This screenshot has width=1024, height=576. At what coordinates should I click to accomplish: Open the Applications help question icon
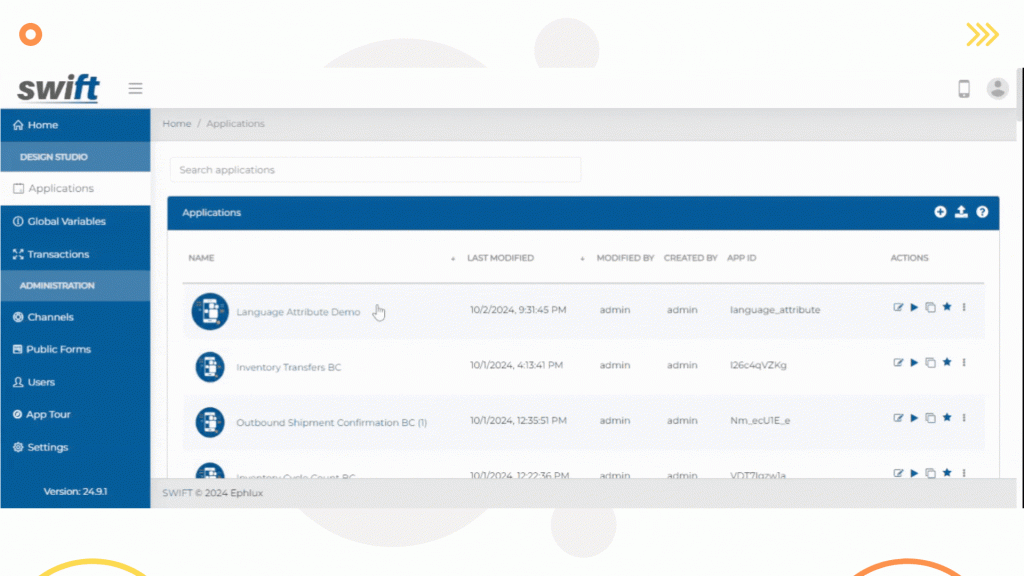[x=982, y=212]
